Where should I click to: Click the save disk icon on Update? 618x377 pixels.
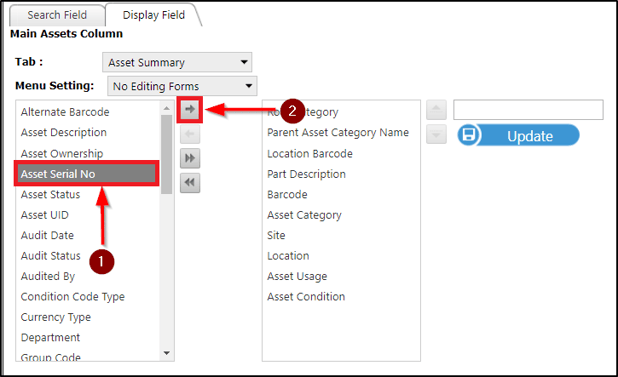469,135
